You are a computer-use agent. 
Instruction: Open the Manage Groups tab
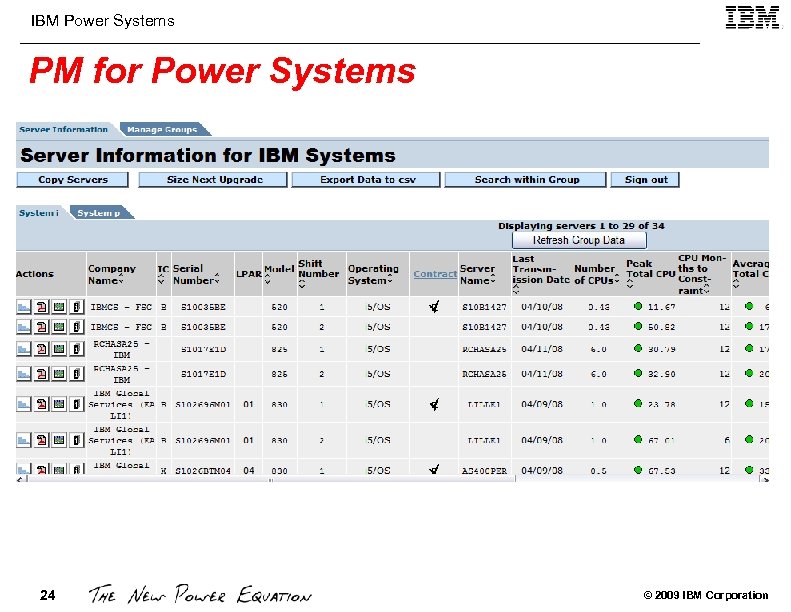pos(162,130)
